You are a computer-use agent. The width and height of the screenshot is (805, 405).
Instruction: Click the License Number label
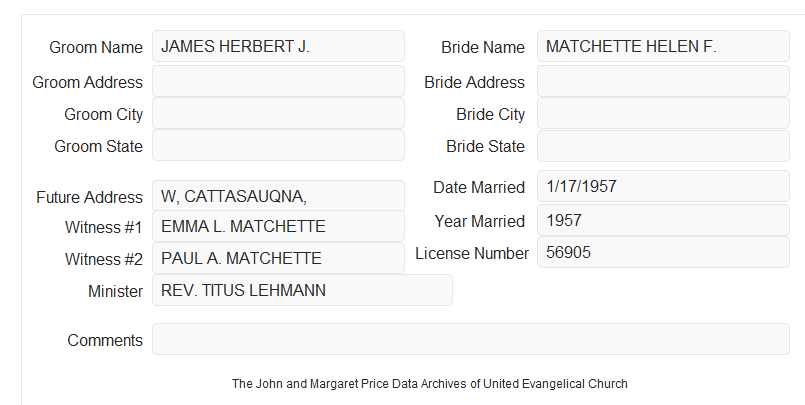[x=472, y=253]
